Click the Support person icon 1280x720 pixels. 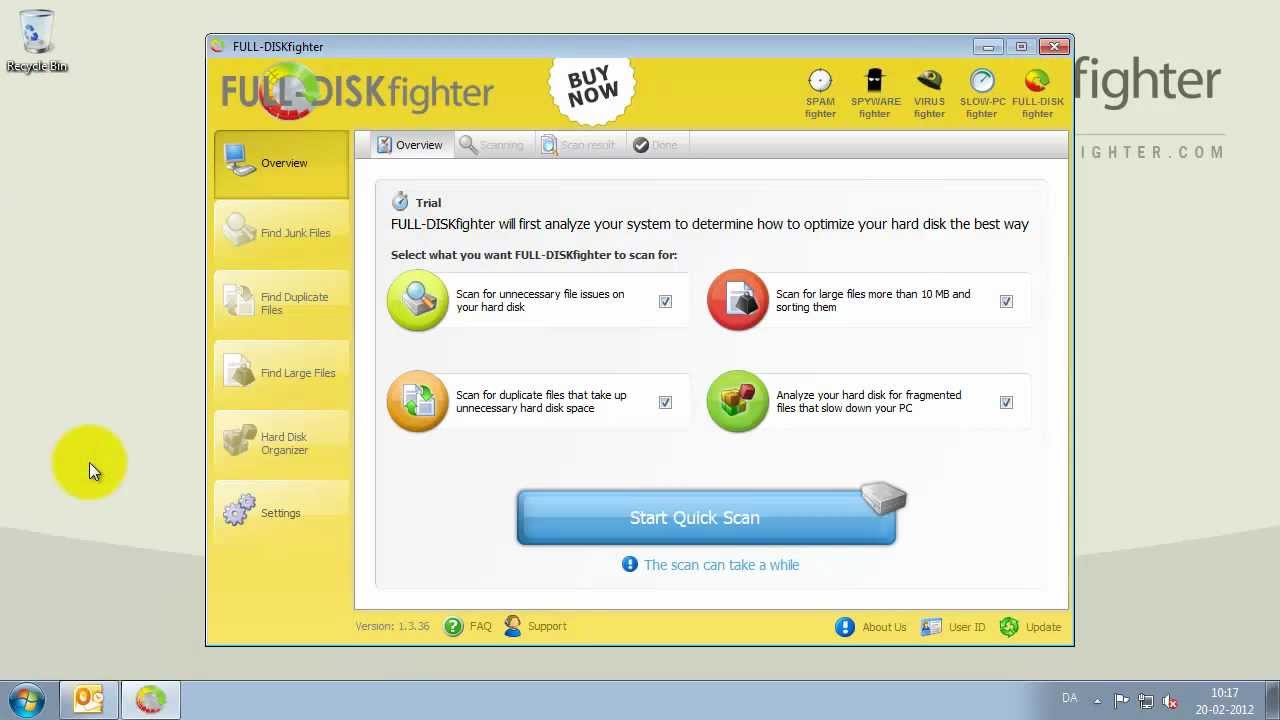tap(513, 626)
